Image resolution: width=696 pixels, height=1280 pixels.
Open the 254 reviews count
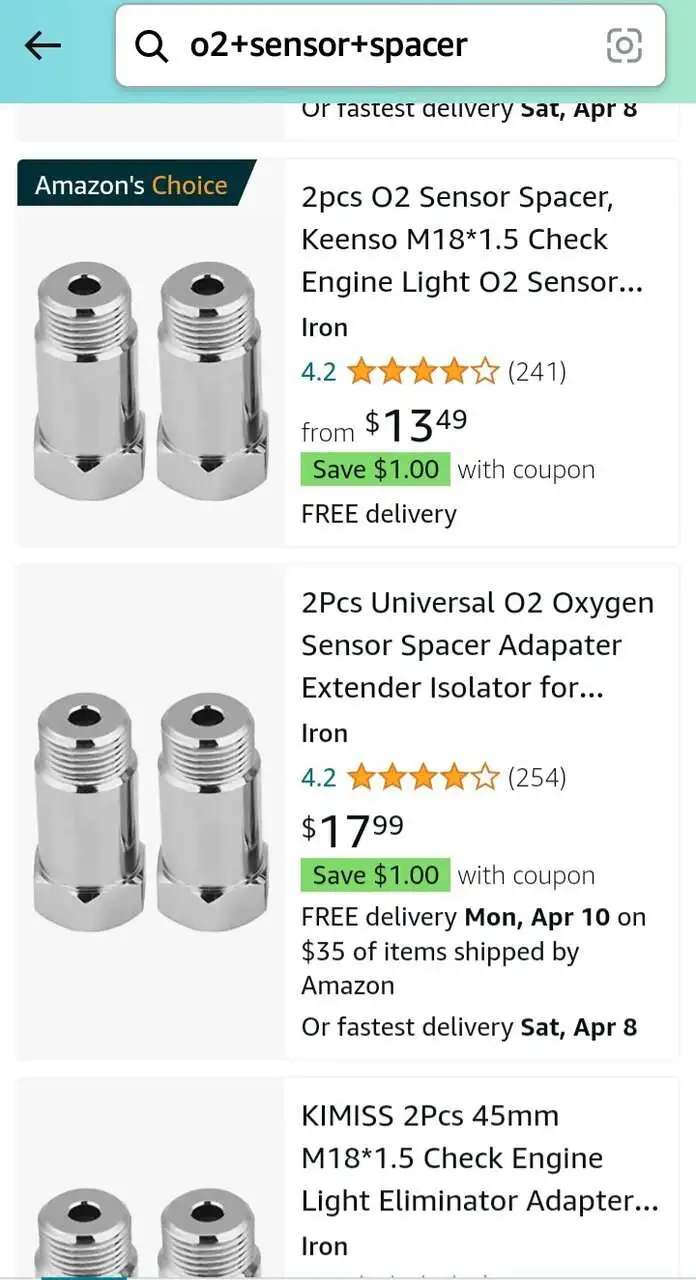click(x=537, y=777)
